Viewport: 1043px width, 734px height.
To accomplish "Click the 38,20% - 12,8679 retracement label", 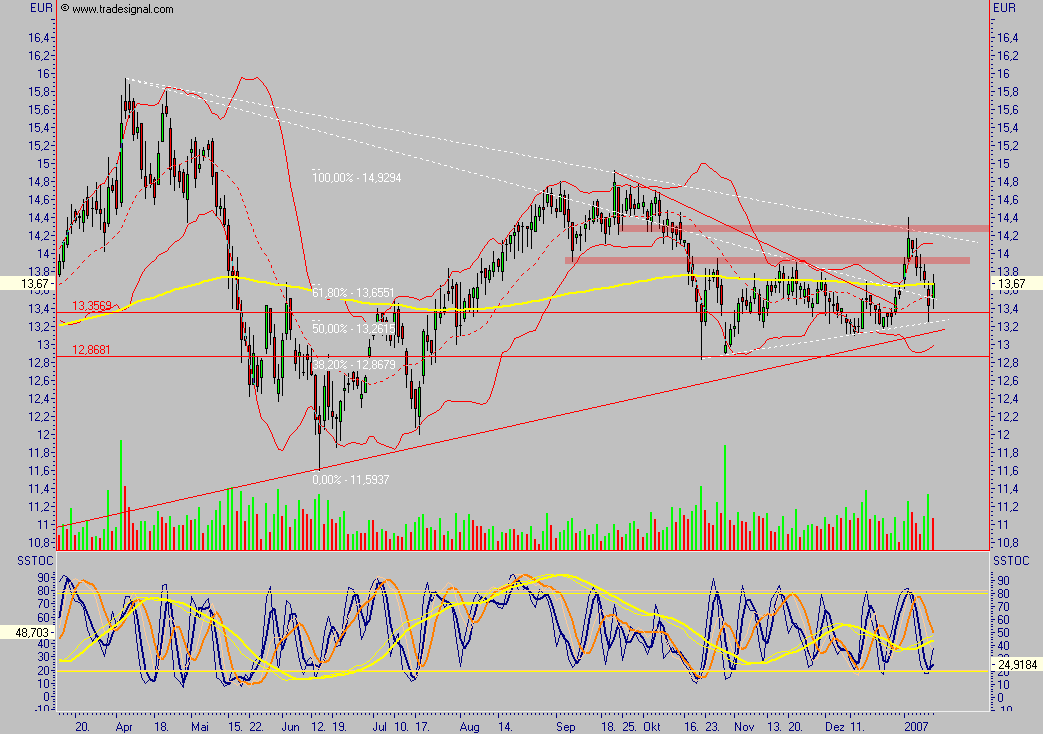I will pyautogui.click(x=353, y=366).
